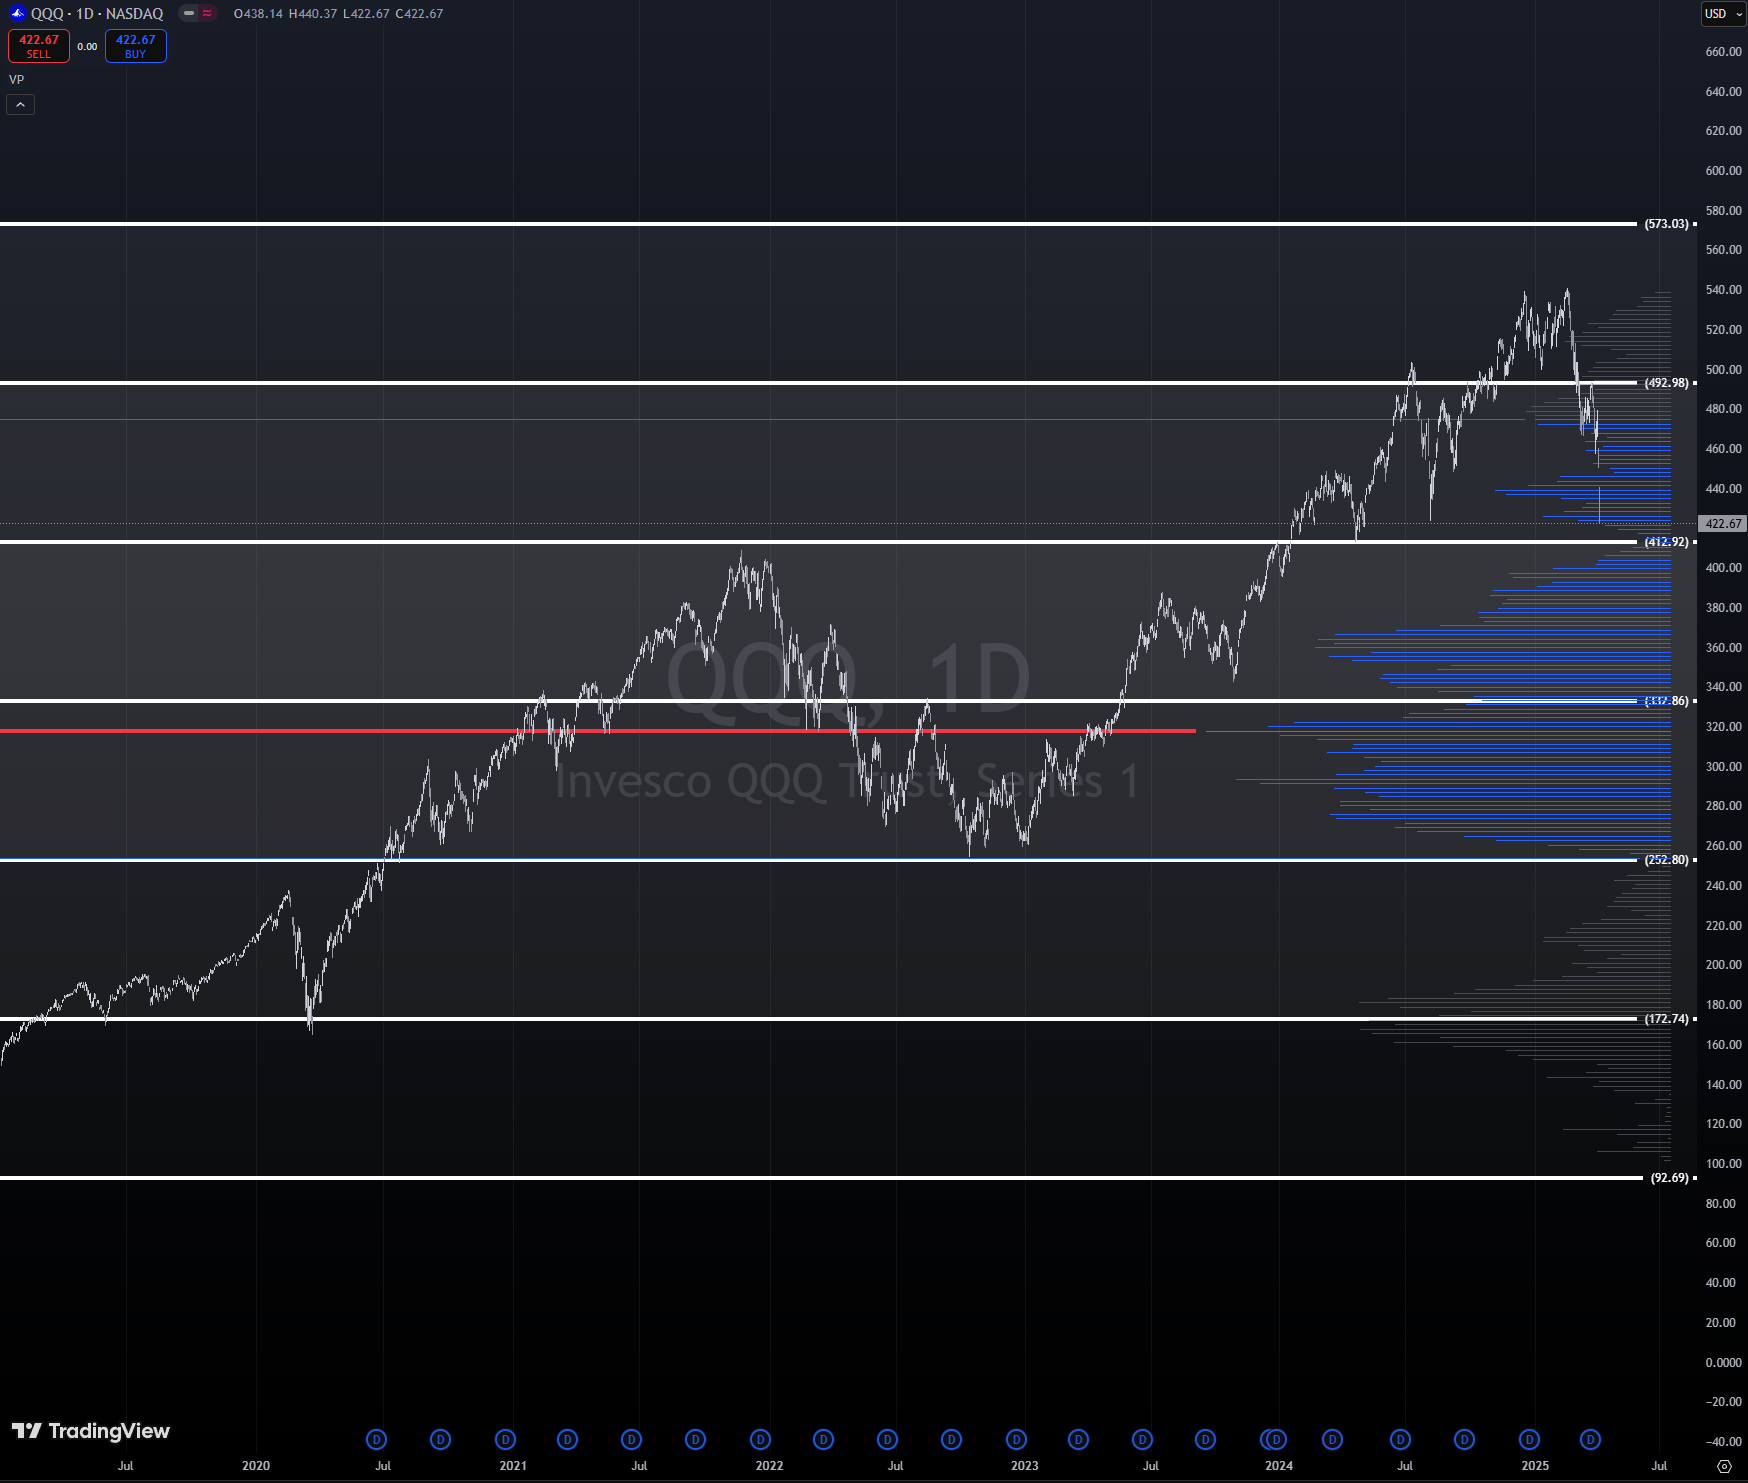
Task: Open the September 2021 dividend marker
Action: (x=695, y=1439)
